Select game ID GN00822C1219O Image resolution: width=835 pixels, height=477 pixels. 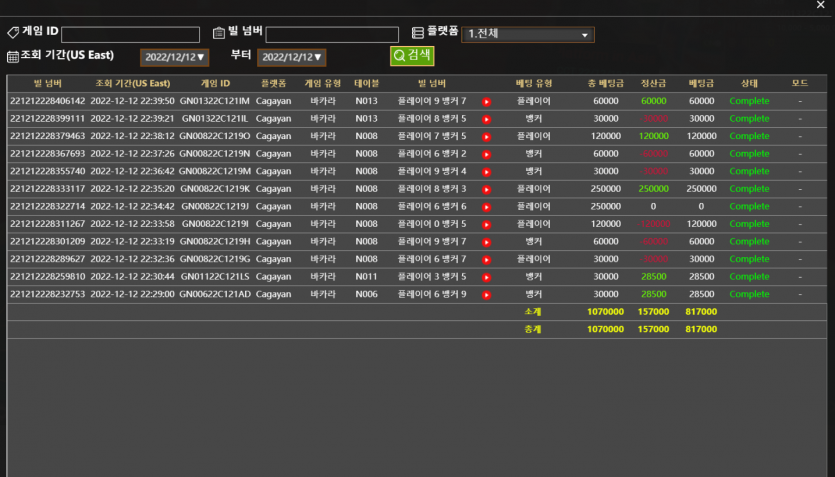215,136
